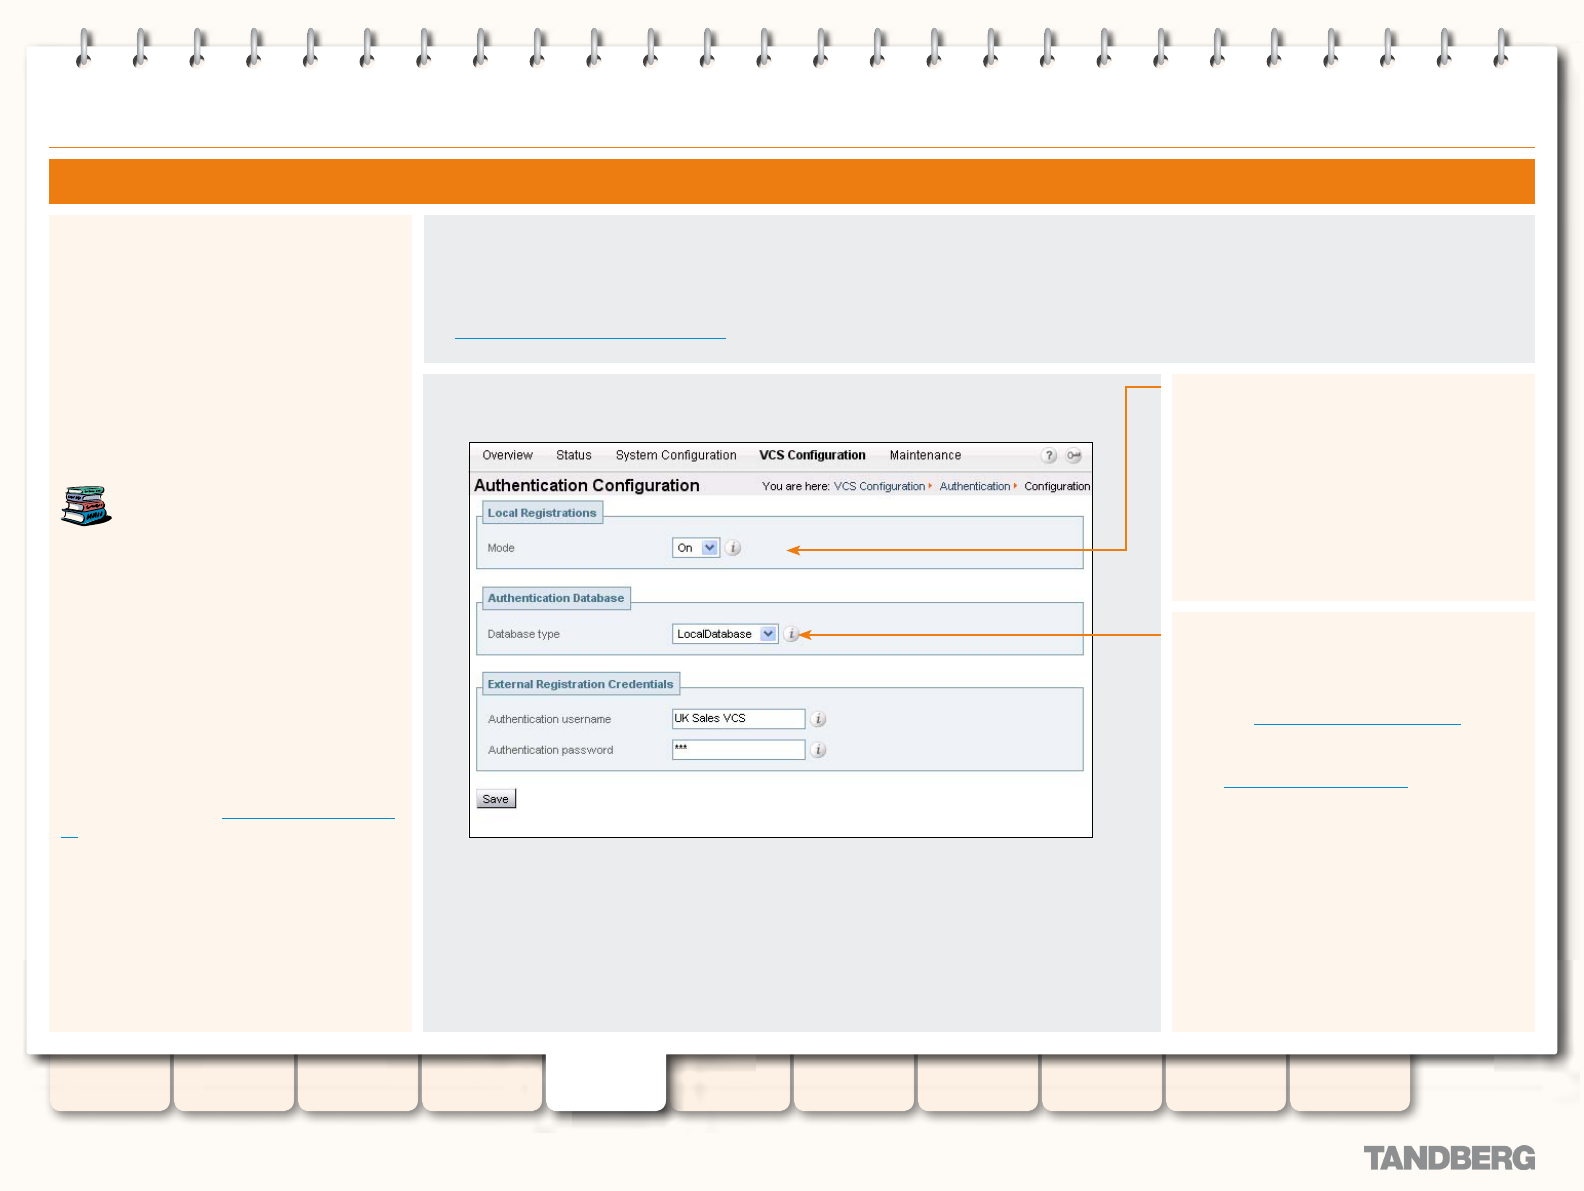Show info for Authentication password field
This screenshot has width=1584, height=1191.
(x=818, y=750)
